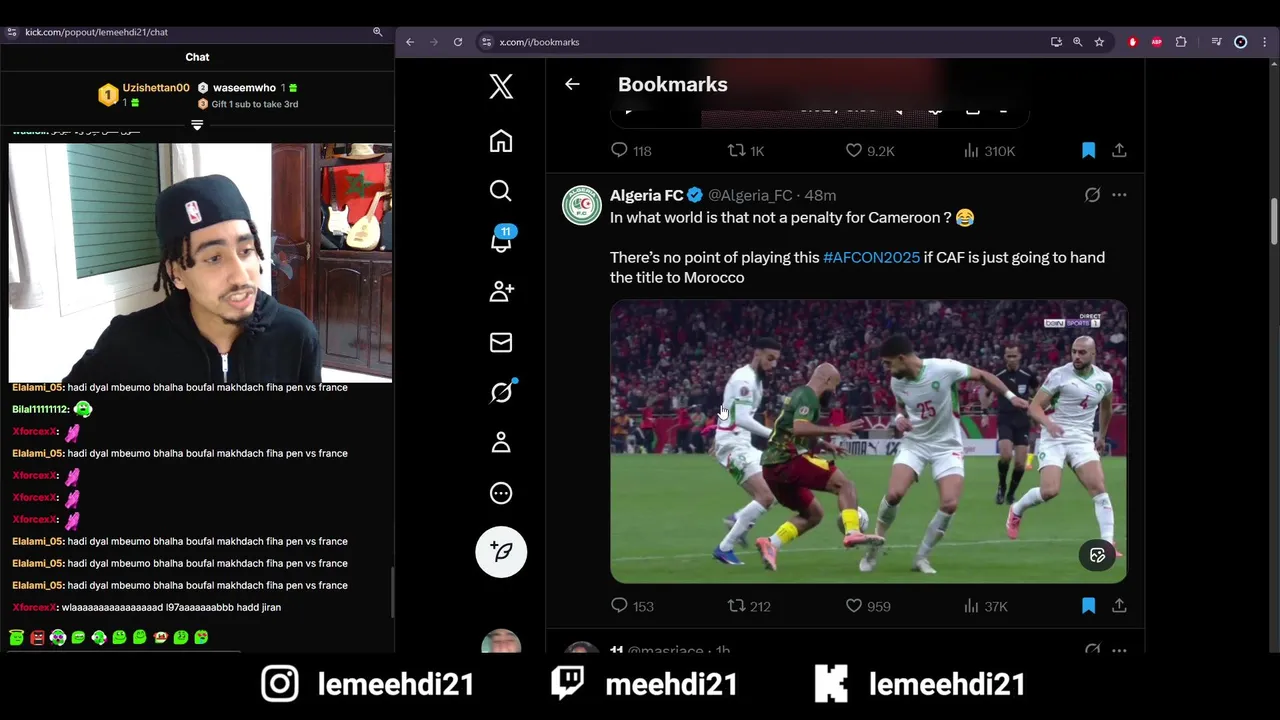This screenshot has height=720, width=1280.
Task: Open the Explore search icon in sidebar
Action: tap(501, 191)
